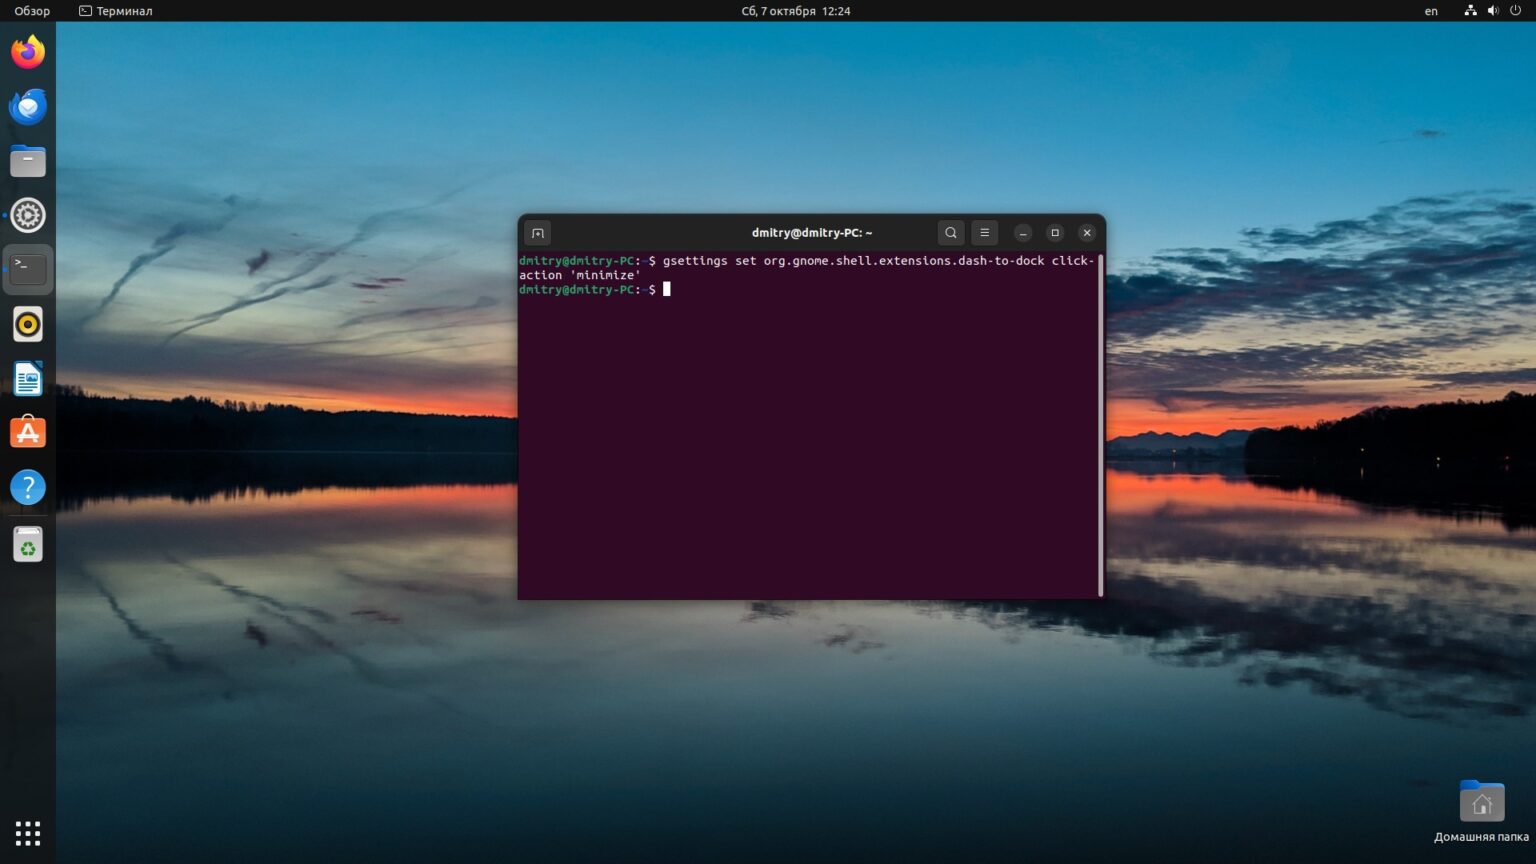Open Settings using the gear icon

(27, 214)
